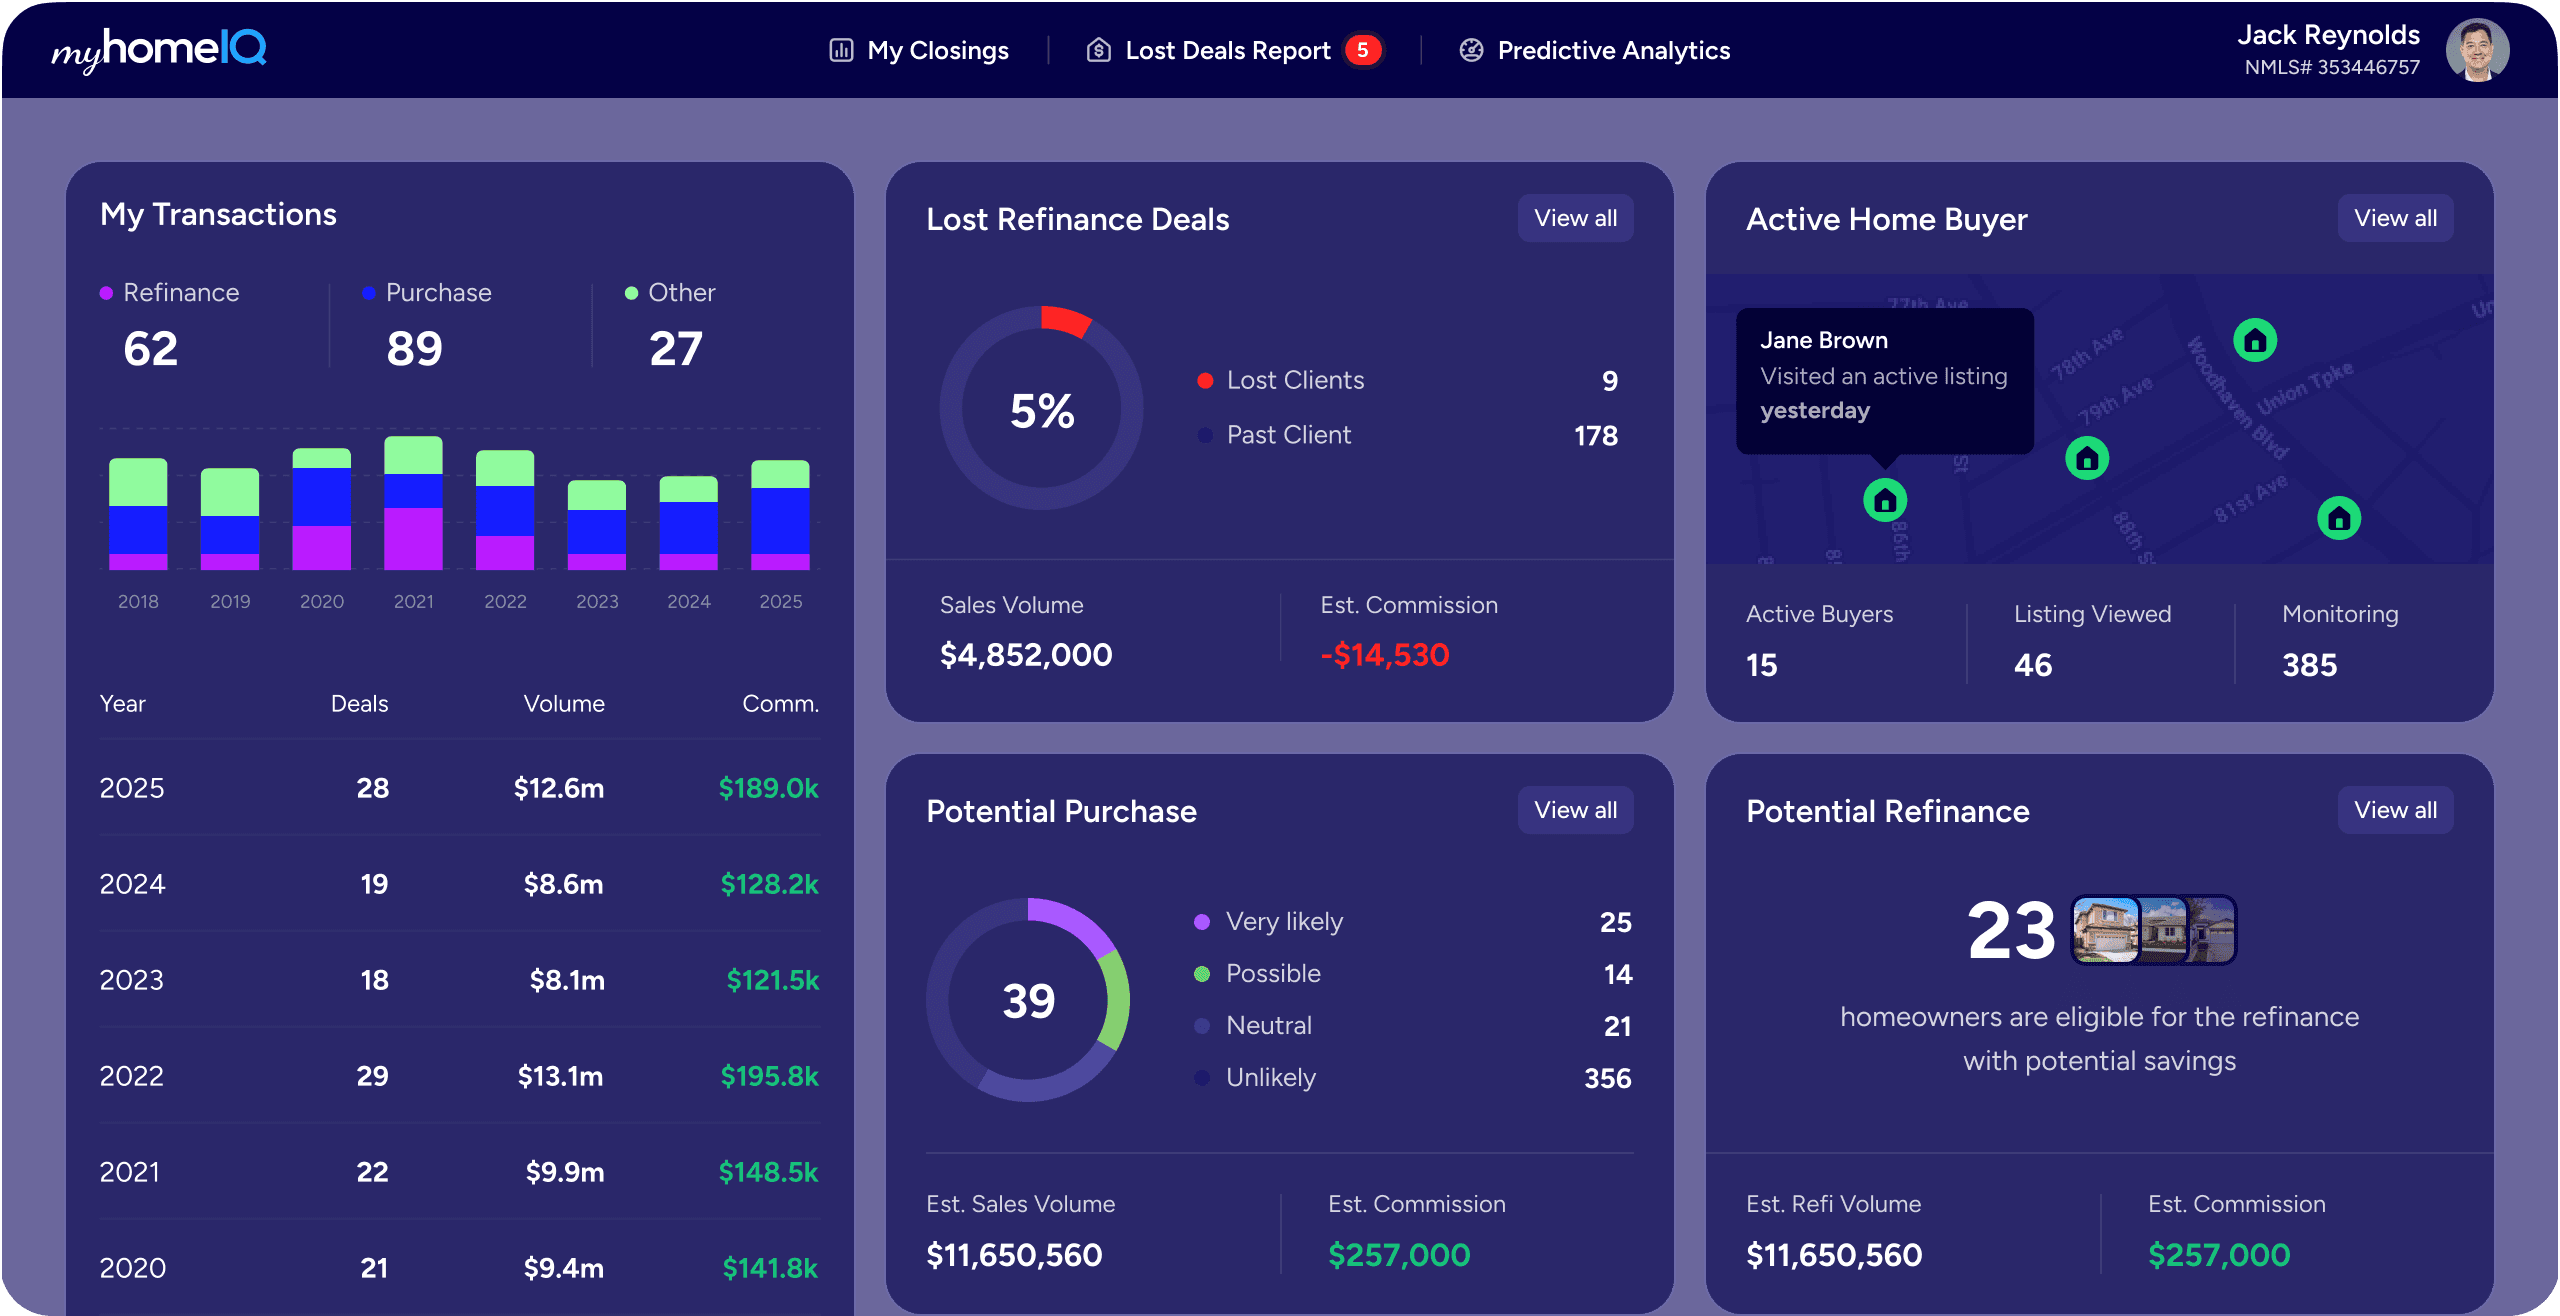Click the globe icon beside Predictive Analytics
This screenshot has height=1316, width=2560.
click(x=1470, y=49)
